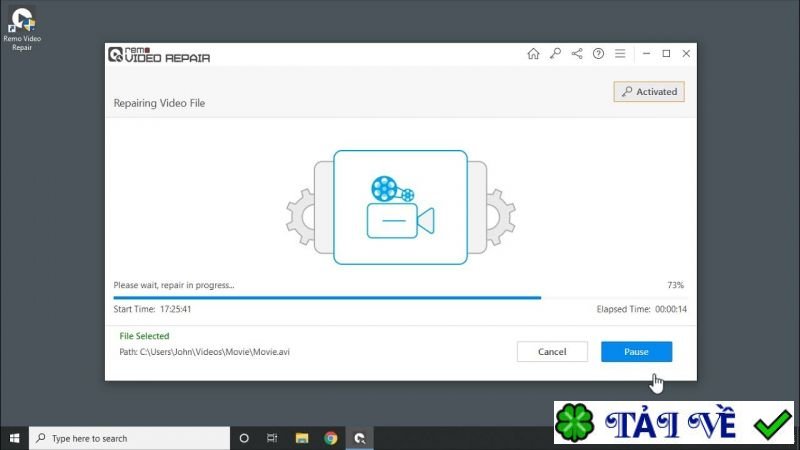The image size is (800, 450).
Task: Open the Windows Start menu
Action: click(14, 438)
